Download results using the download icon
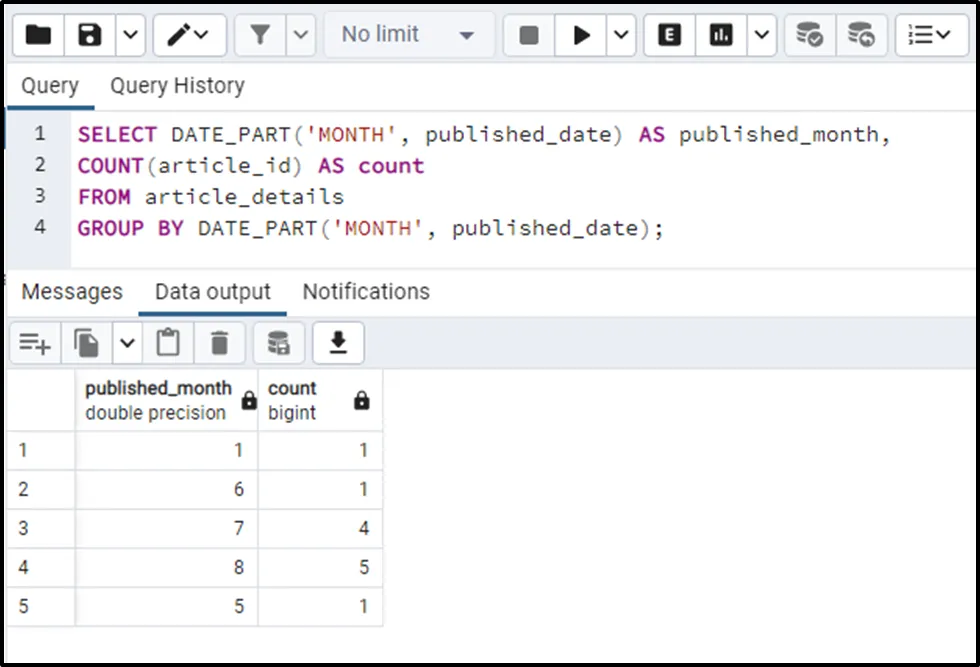The image size is (980, 667). click(338, 343)
